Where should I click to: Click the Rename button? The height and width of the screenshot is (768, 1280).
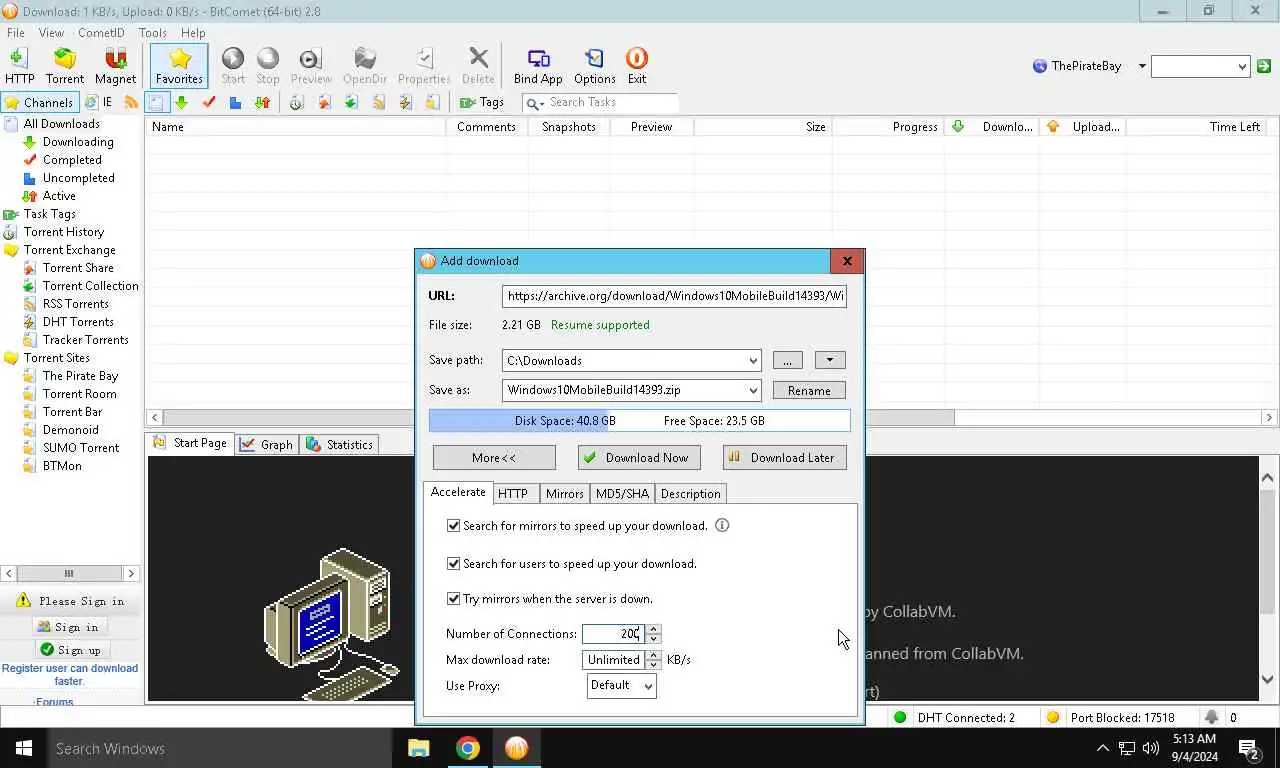pyautogui.click(x=809, y=391)
